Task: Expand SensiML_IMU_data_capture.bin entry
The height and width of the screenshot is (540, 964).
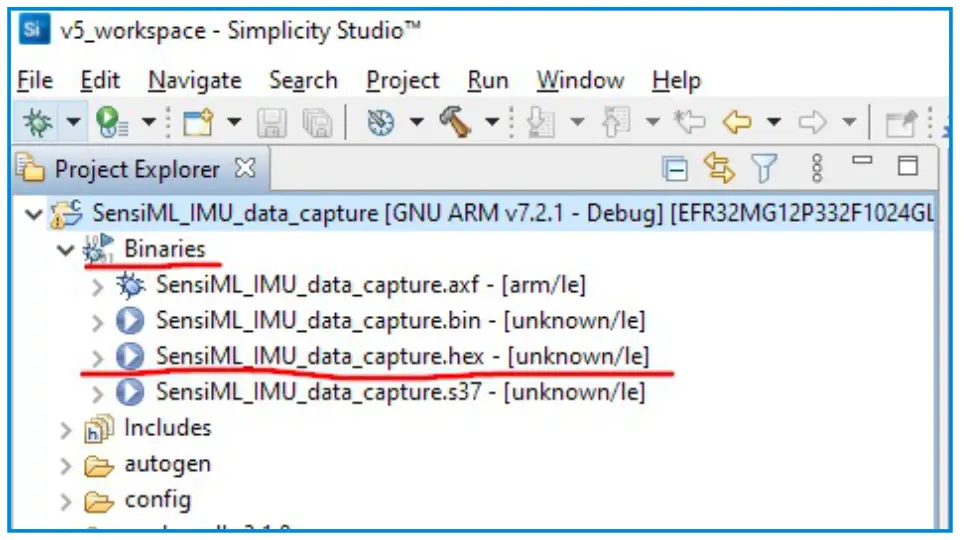Action: pos(97,322)
